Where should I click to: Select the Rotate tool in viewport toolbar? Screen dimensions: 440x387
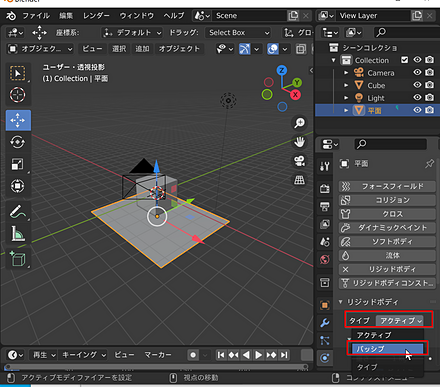tap(18, 142)
